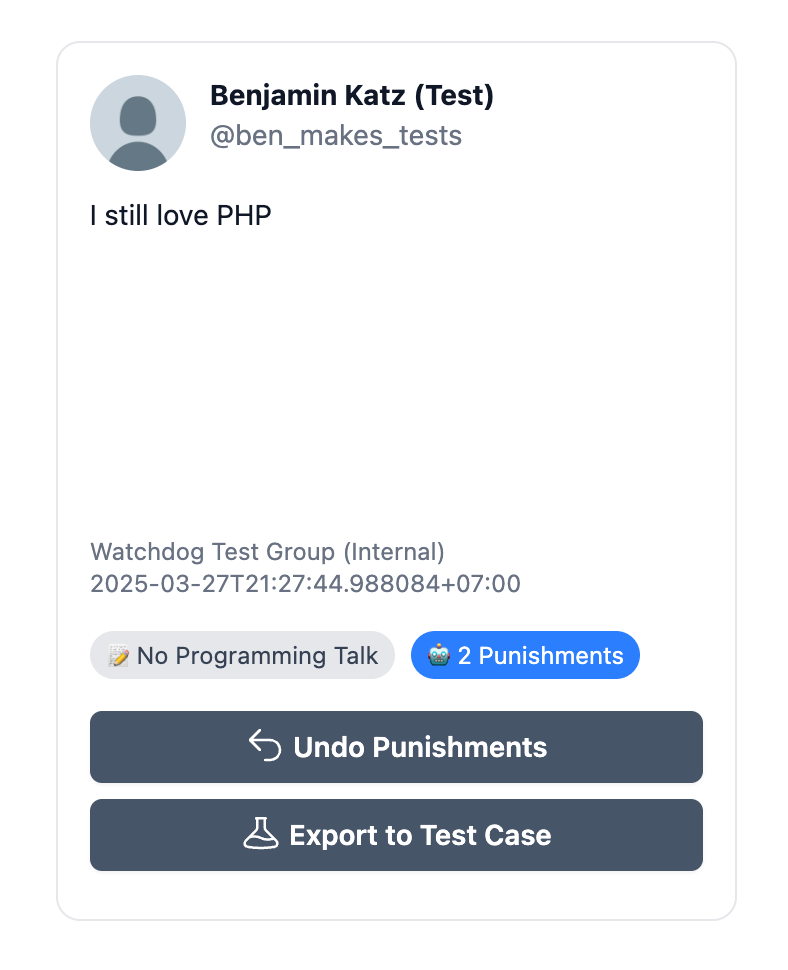Screen dimensions: 788x970
Task: Click the robot emoji in Punishments badge
Action: [x=439, y=656]
